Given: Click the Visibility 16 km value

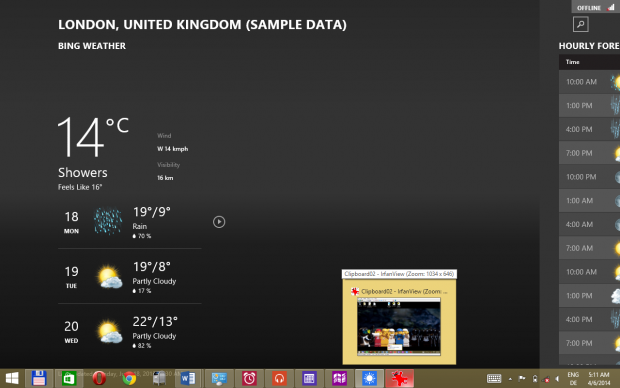Looking at the screenshot, I should point(165,178).
